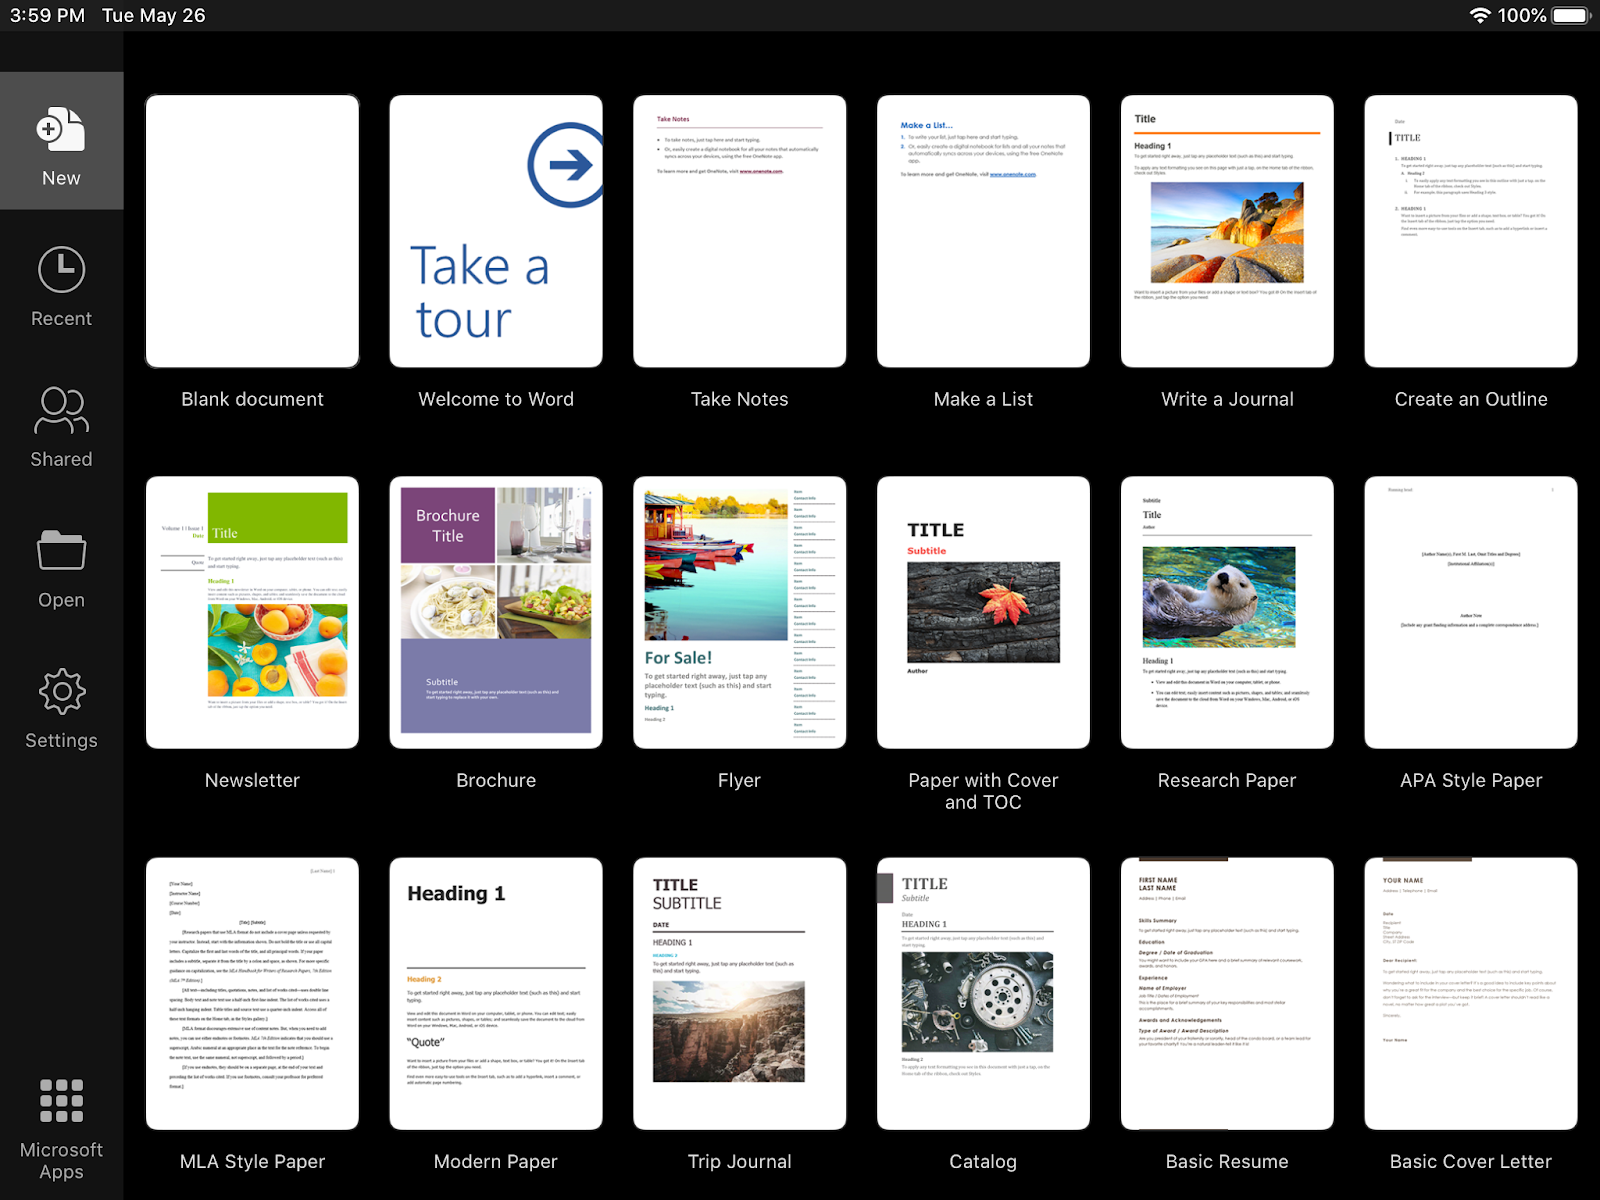The image size is (1600, 1200).
Task: Open the folder icon labeled Open
Action: pos(61,550)
